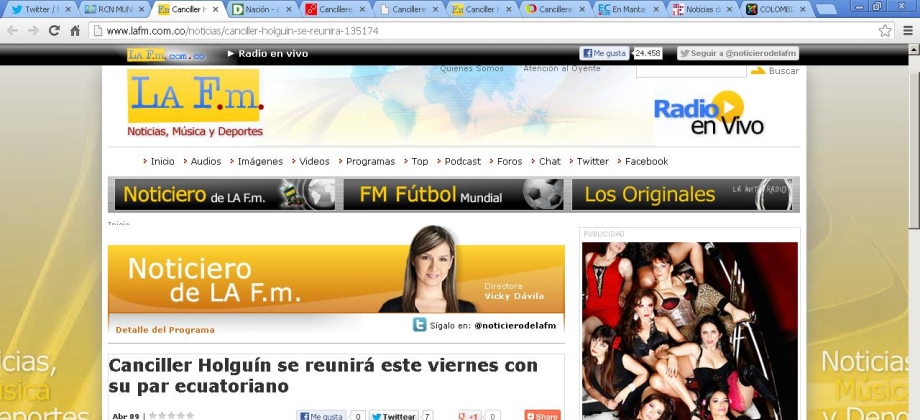Click the red Share button

[542, 416]
